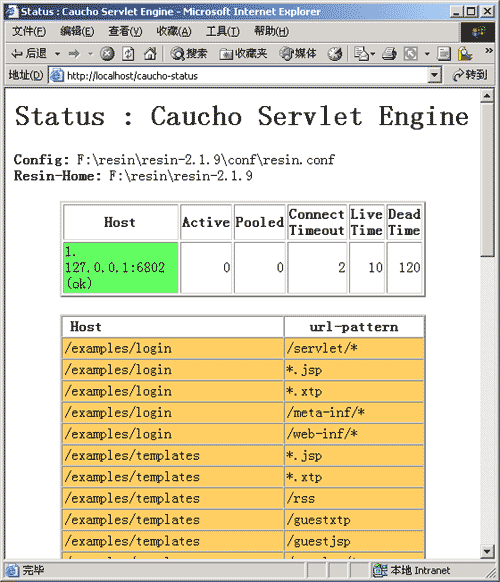500x582 pixels.
Task: Click the 本地 Intranet zone status
Action: (x=412, y=570)
